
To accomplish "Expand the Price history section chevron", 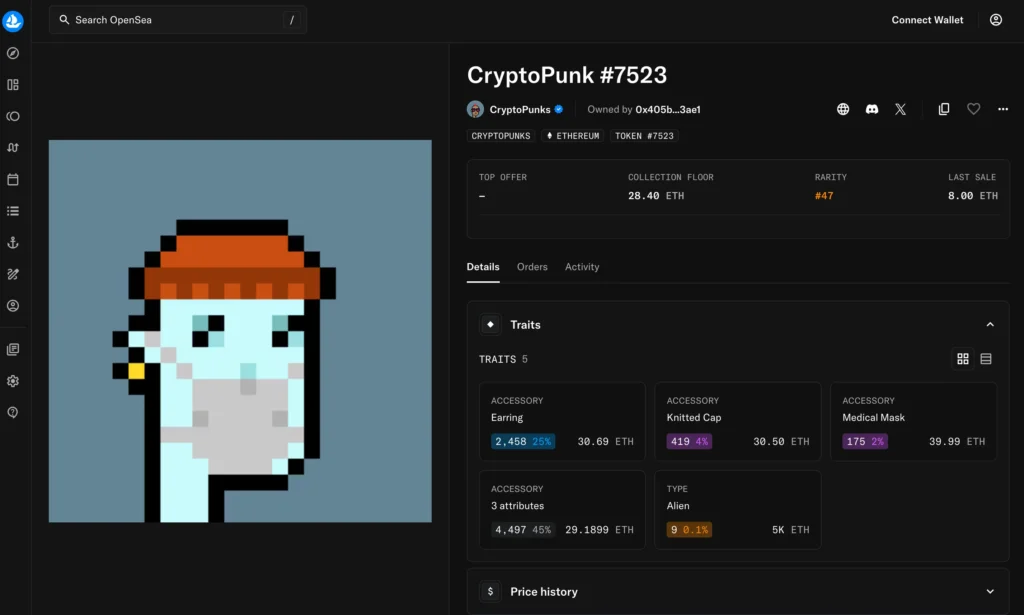I will tap(990, 591).
